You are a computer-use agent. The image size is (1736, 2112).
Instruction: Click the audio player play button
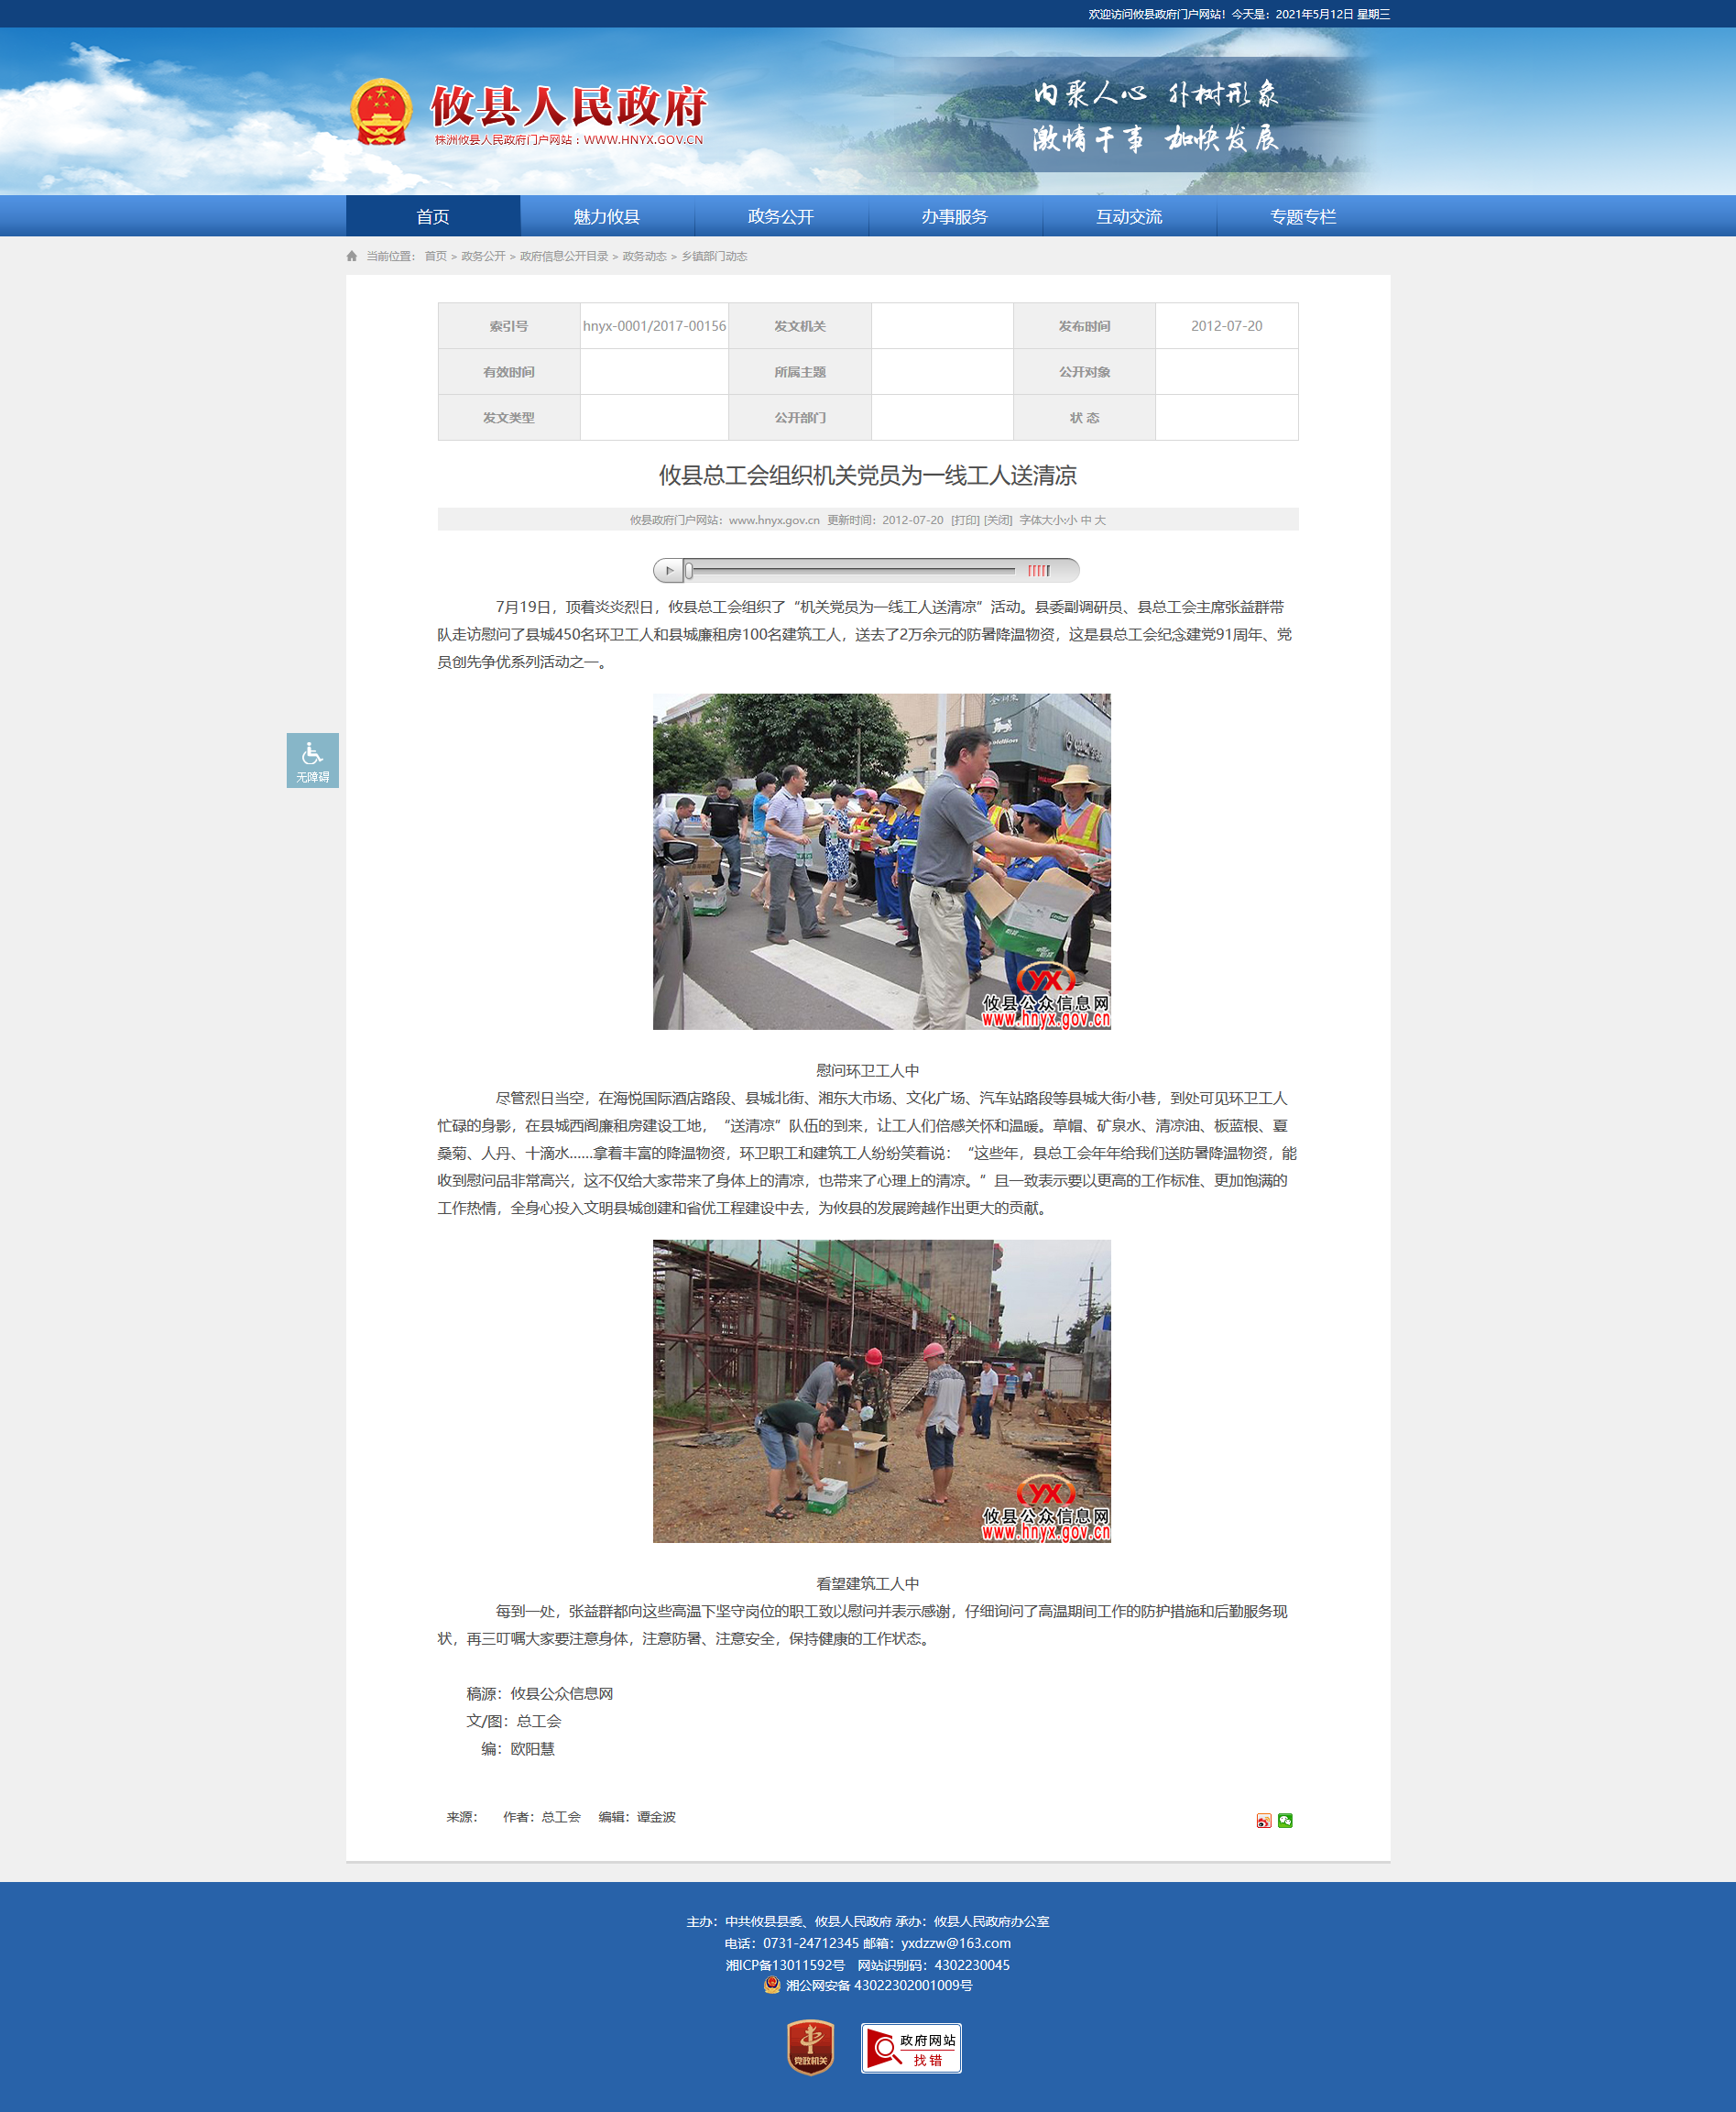(x=669, y=570)
